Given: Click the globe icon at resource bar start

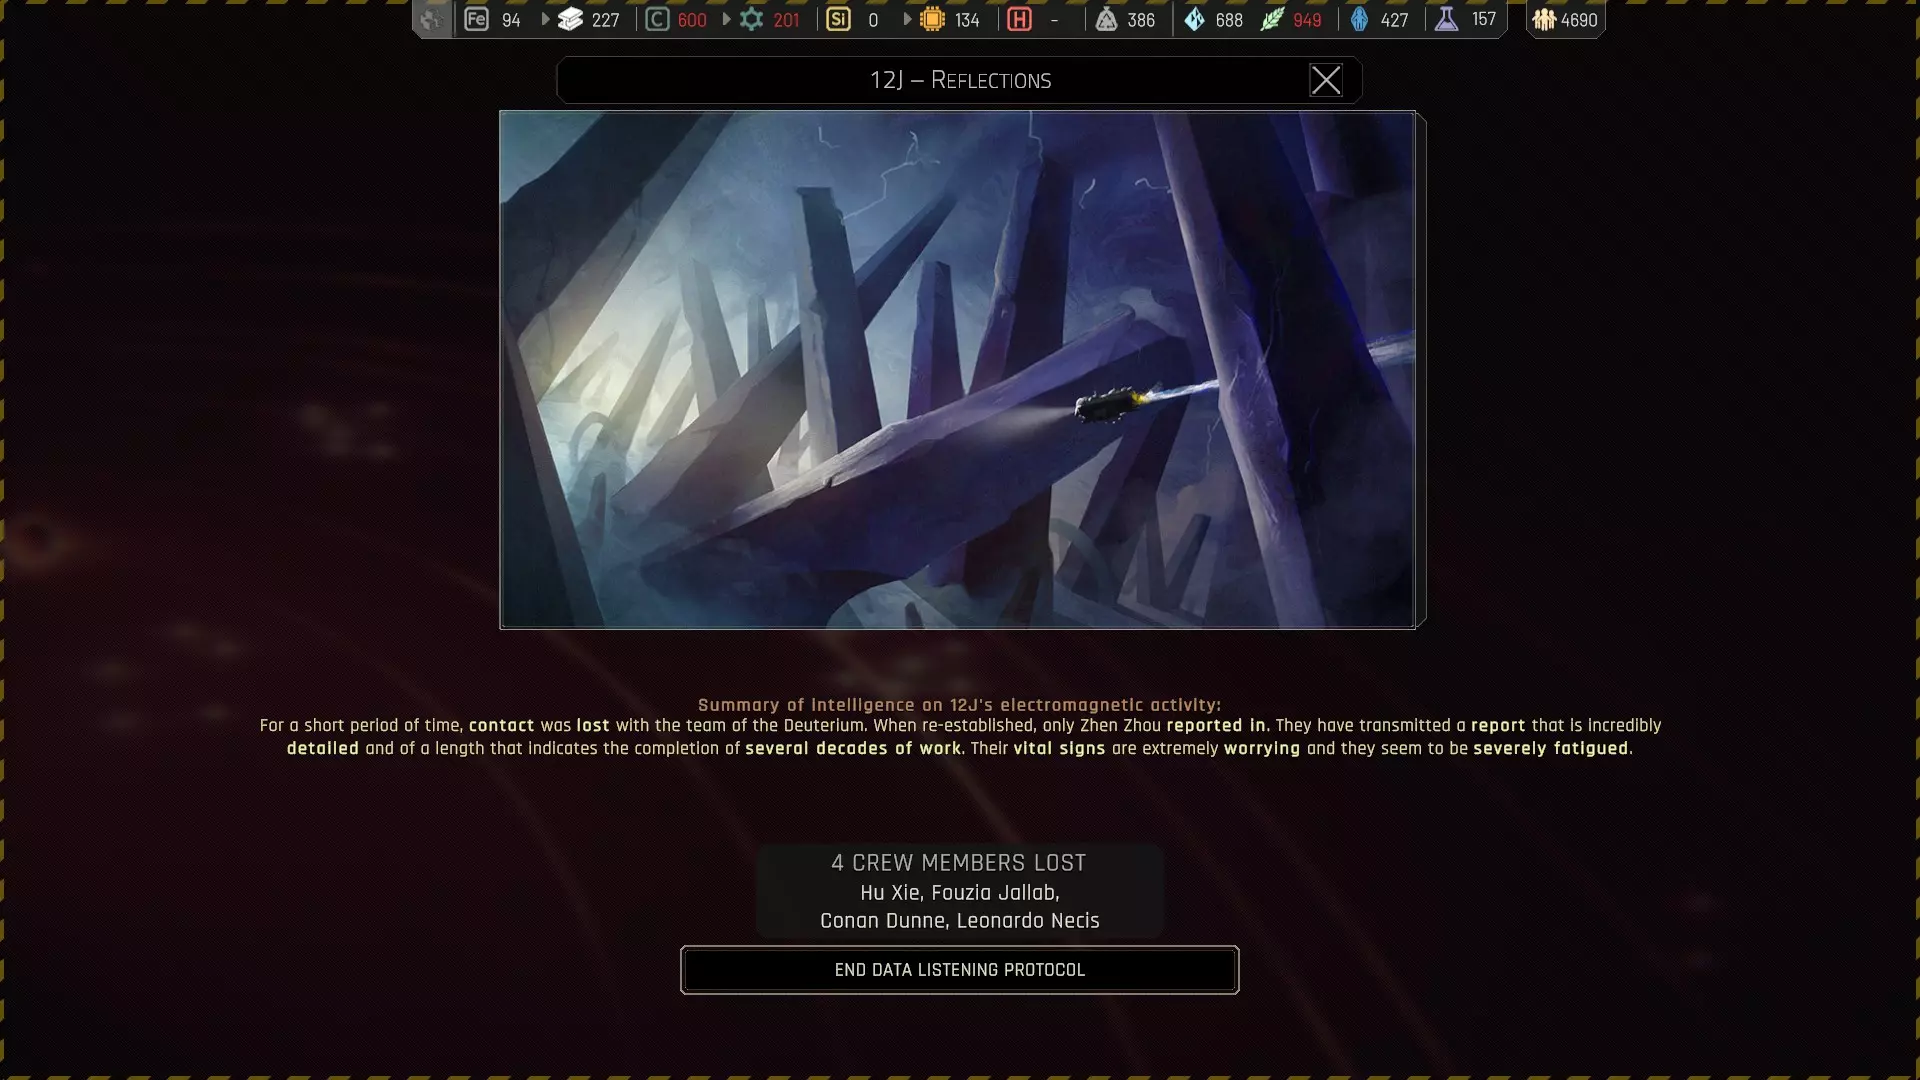Looking at the screenshot, I should pos(432,19).
